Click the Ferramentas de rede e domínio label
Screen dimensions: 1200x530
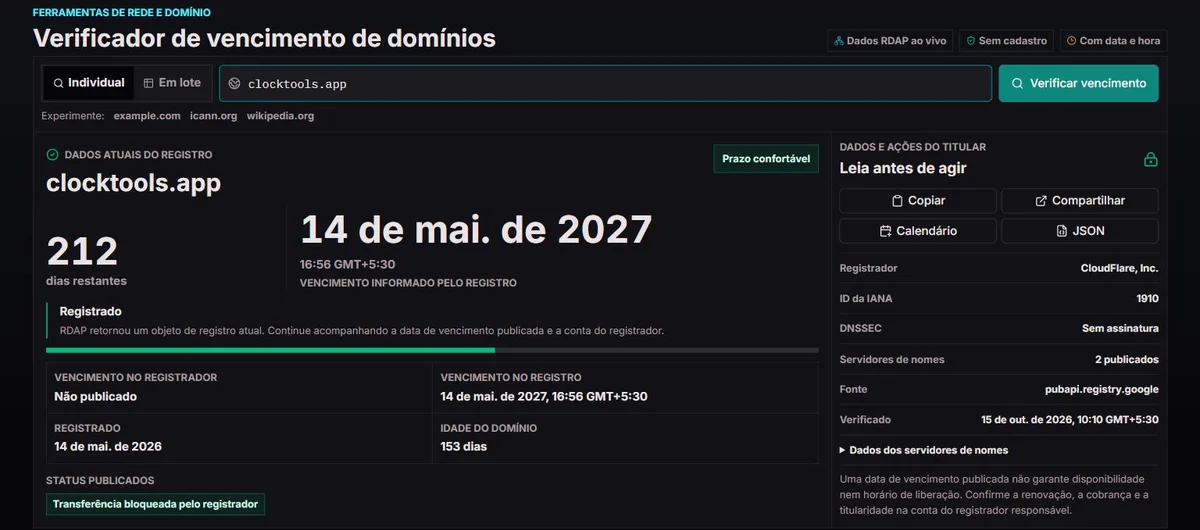pos(122,13)
